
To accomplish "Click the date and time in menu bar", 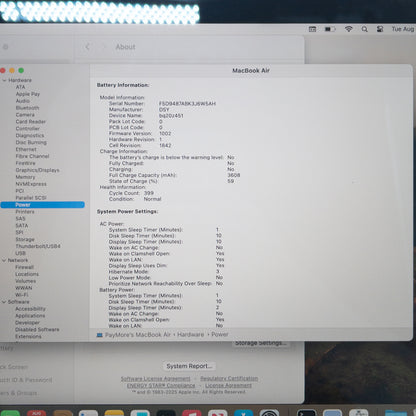I will [403, 29].
